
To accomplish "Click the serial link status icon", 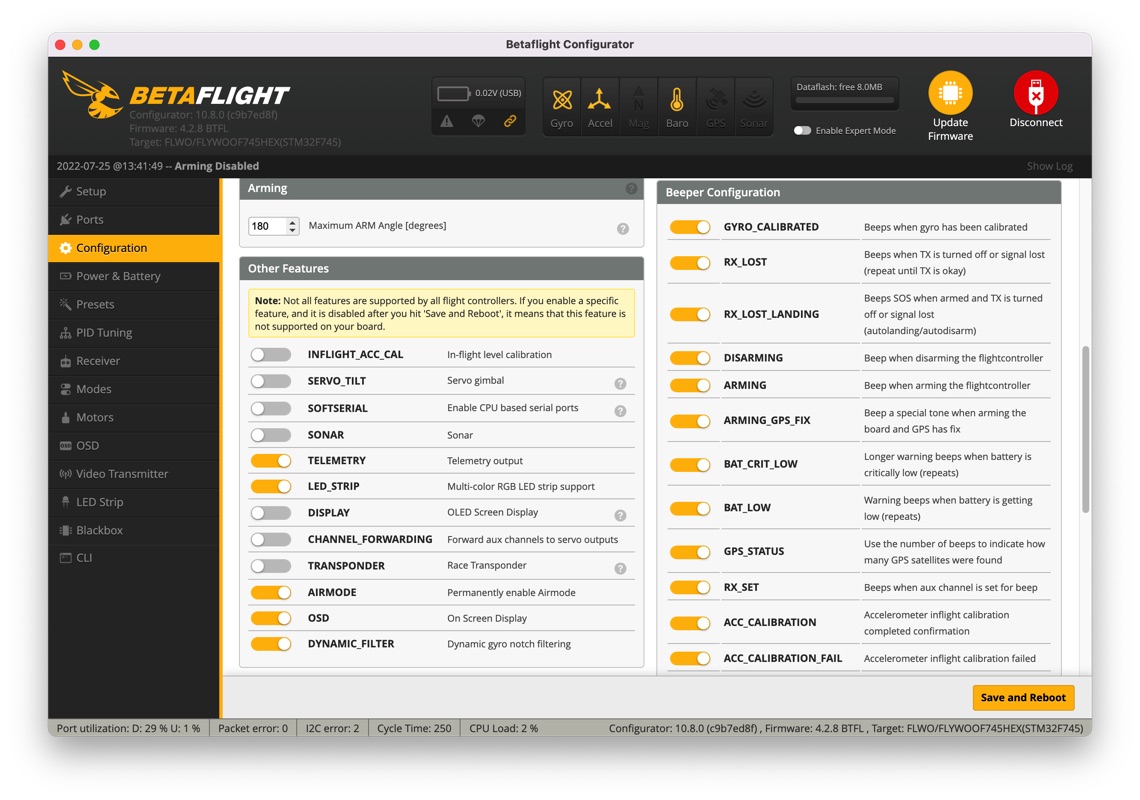I will click(x=510, y=121).
